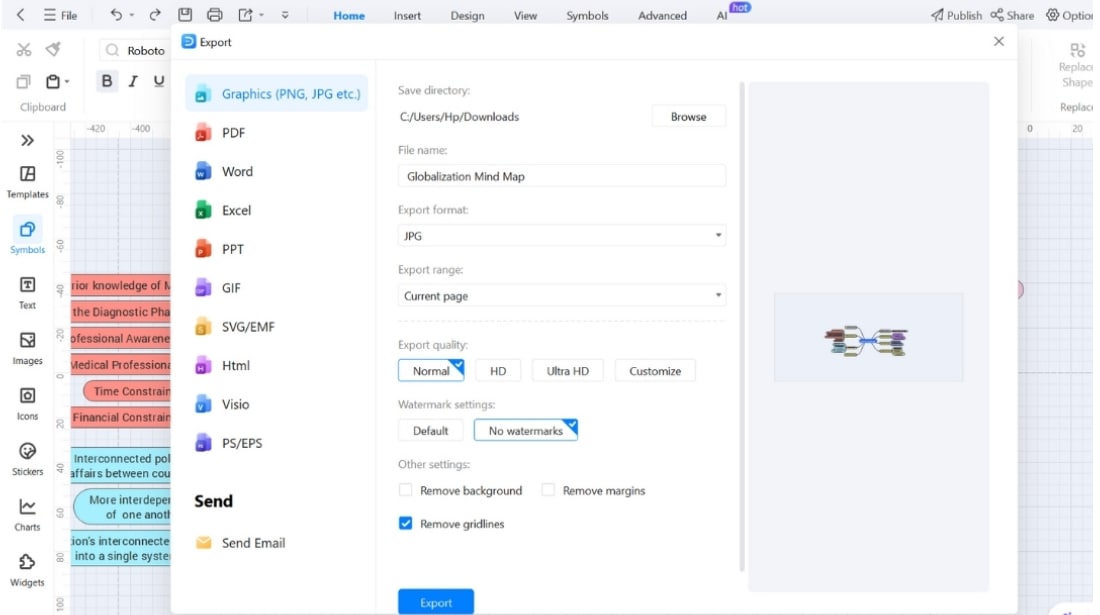Expand the export icon dropdown arrow
The image size is (1100, 615).
262,15
